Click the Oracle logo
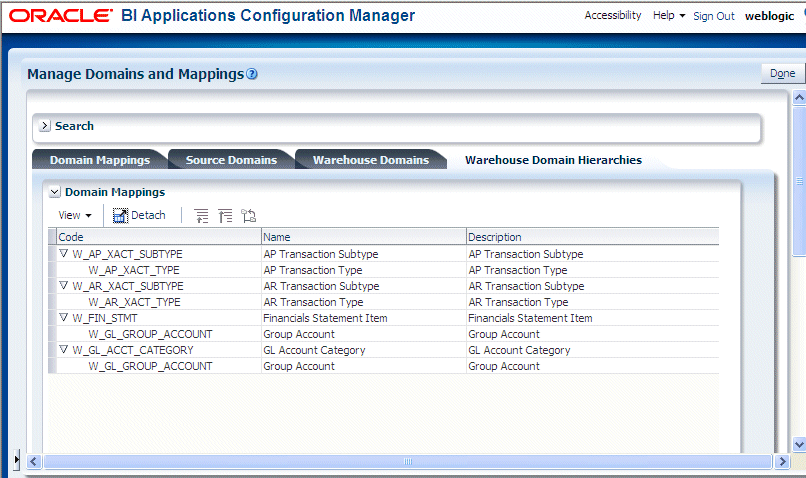 coord(61,16)
